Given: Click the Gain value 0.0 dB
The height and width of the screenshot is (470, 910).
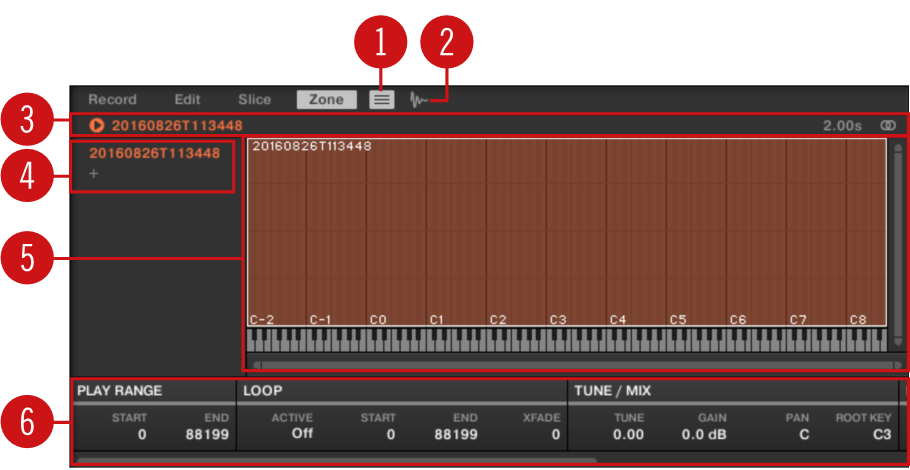Looking at the screenshot, I should point(706,435).
